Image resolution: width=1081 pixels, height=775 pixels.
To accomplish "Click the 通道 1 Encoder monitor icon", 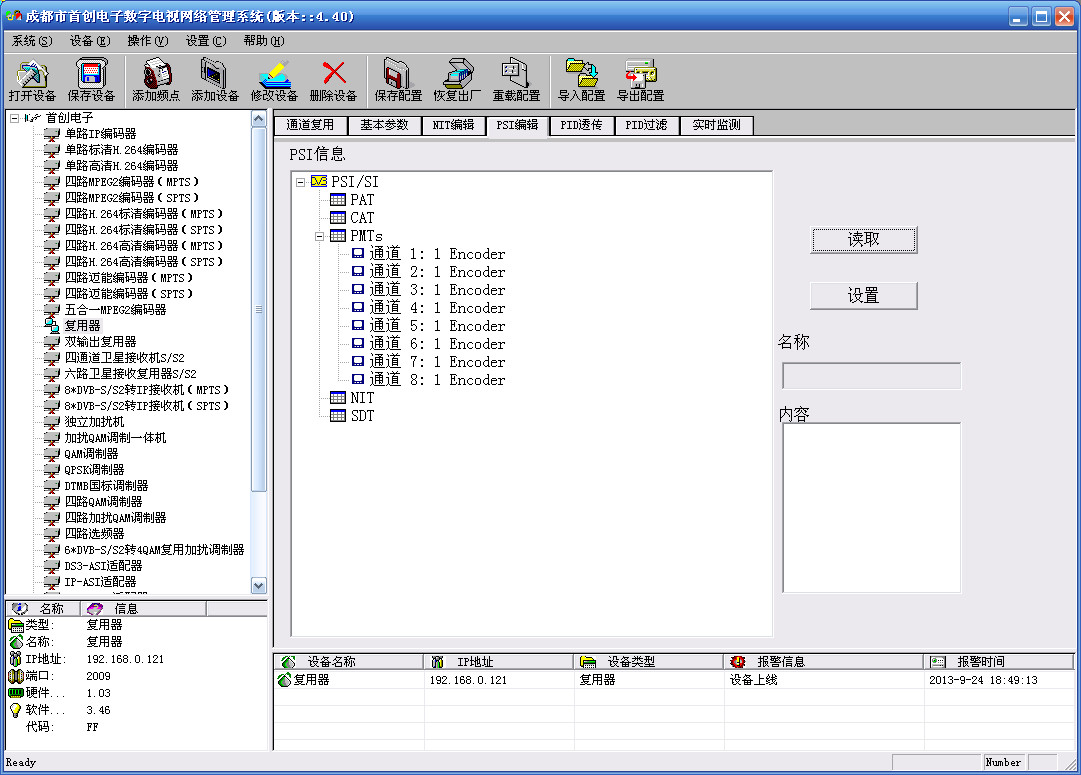I will 358,254.
